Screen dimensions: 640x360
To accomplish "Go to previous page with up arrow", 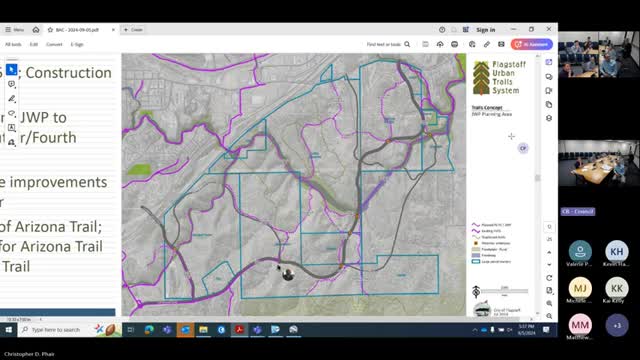I will pyautogui.click(x=549, y=252).
